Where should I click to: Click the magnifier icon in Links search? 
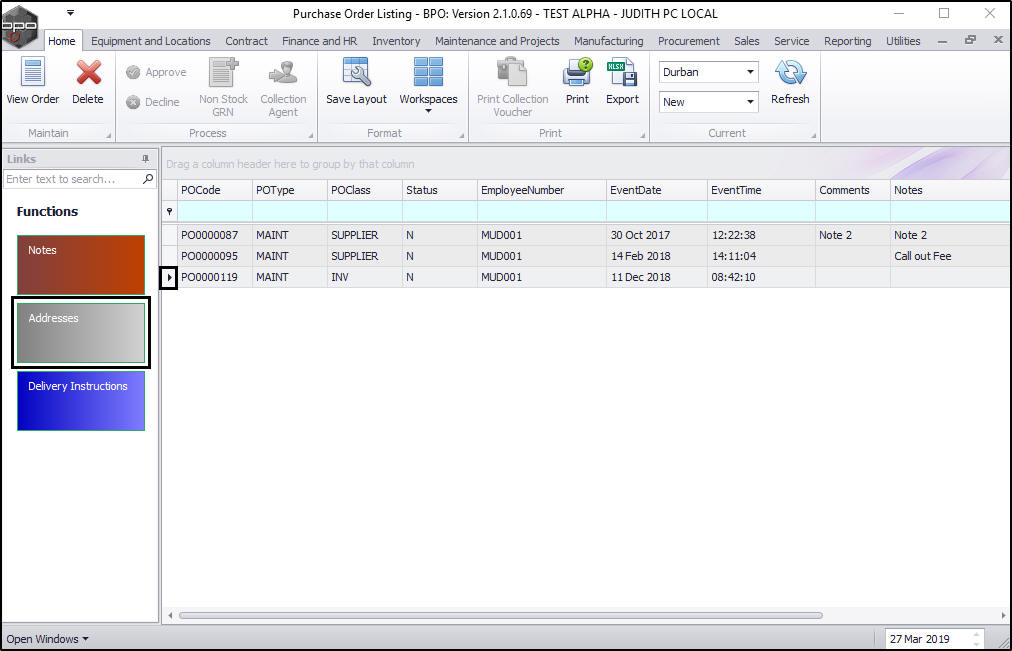pos(148,179)
